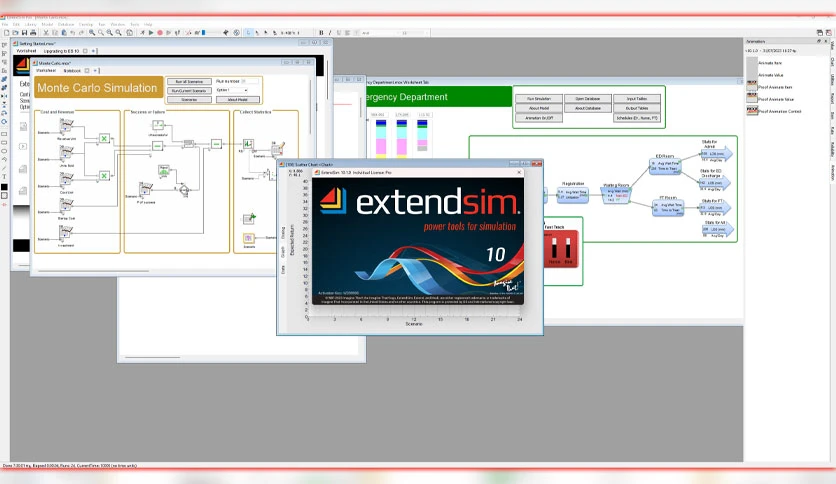Click the green Run Simulation play icon
Screen dimensions: 836x484
[x=151, y=33]
